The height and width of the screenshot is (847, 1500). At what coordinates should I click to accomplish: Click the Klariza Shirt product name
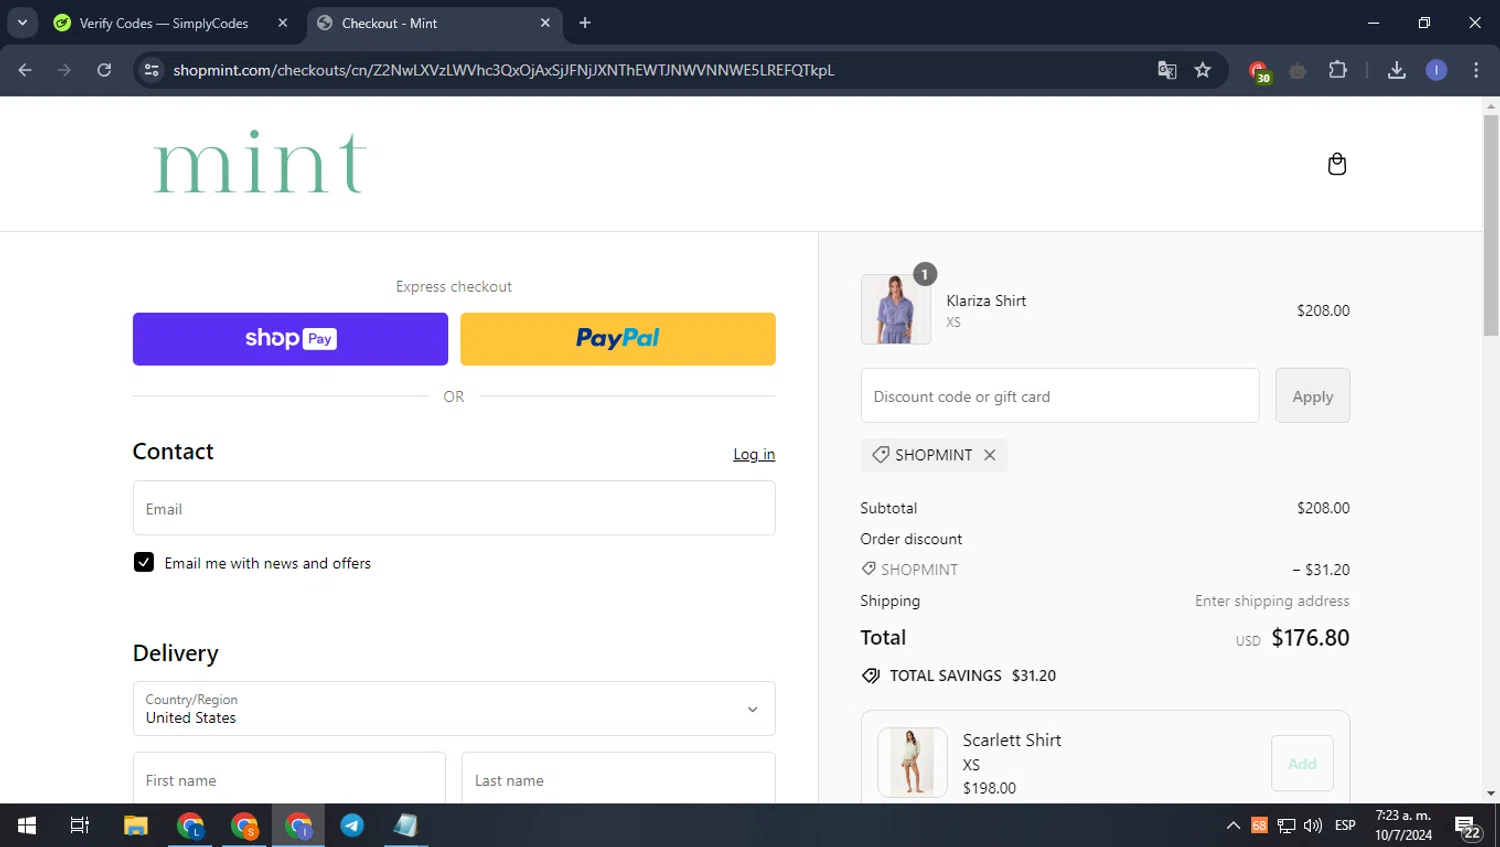pos(986,301)
